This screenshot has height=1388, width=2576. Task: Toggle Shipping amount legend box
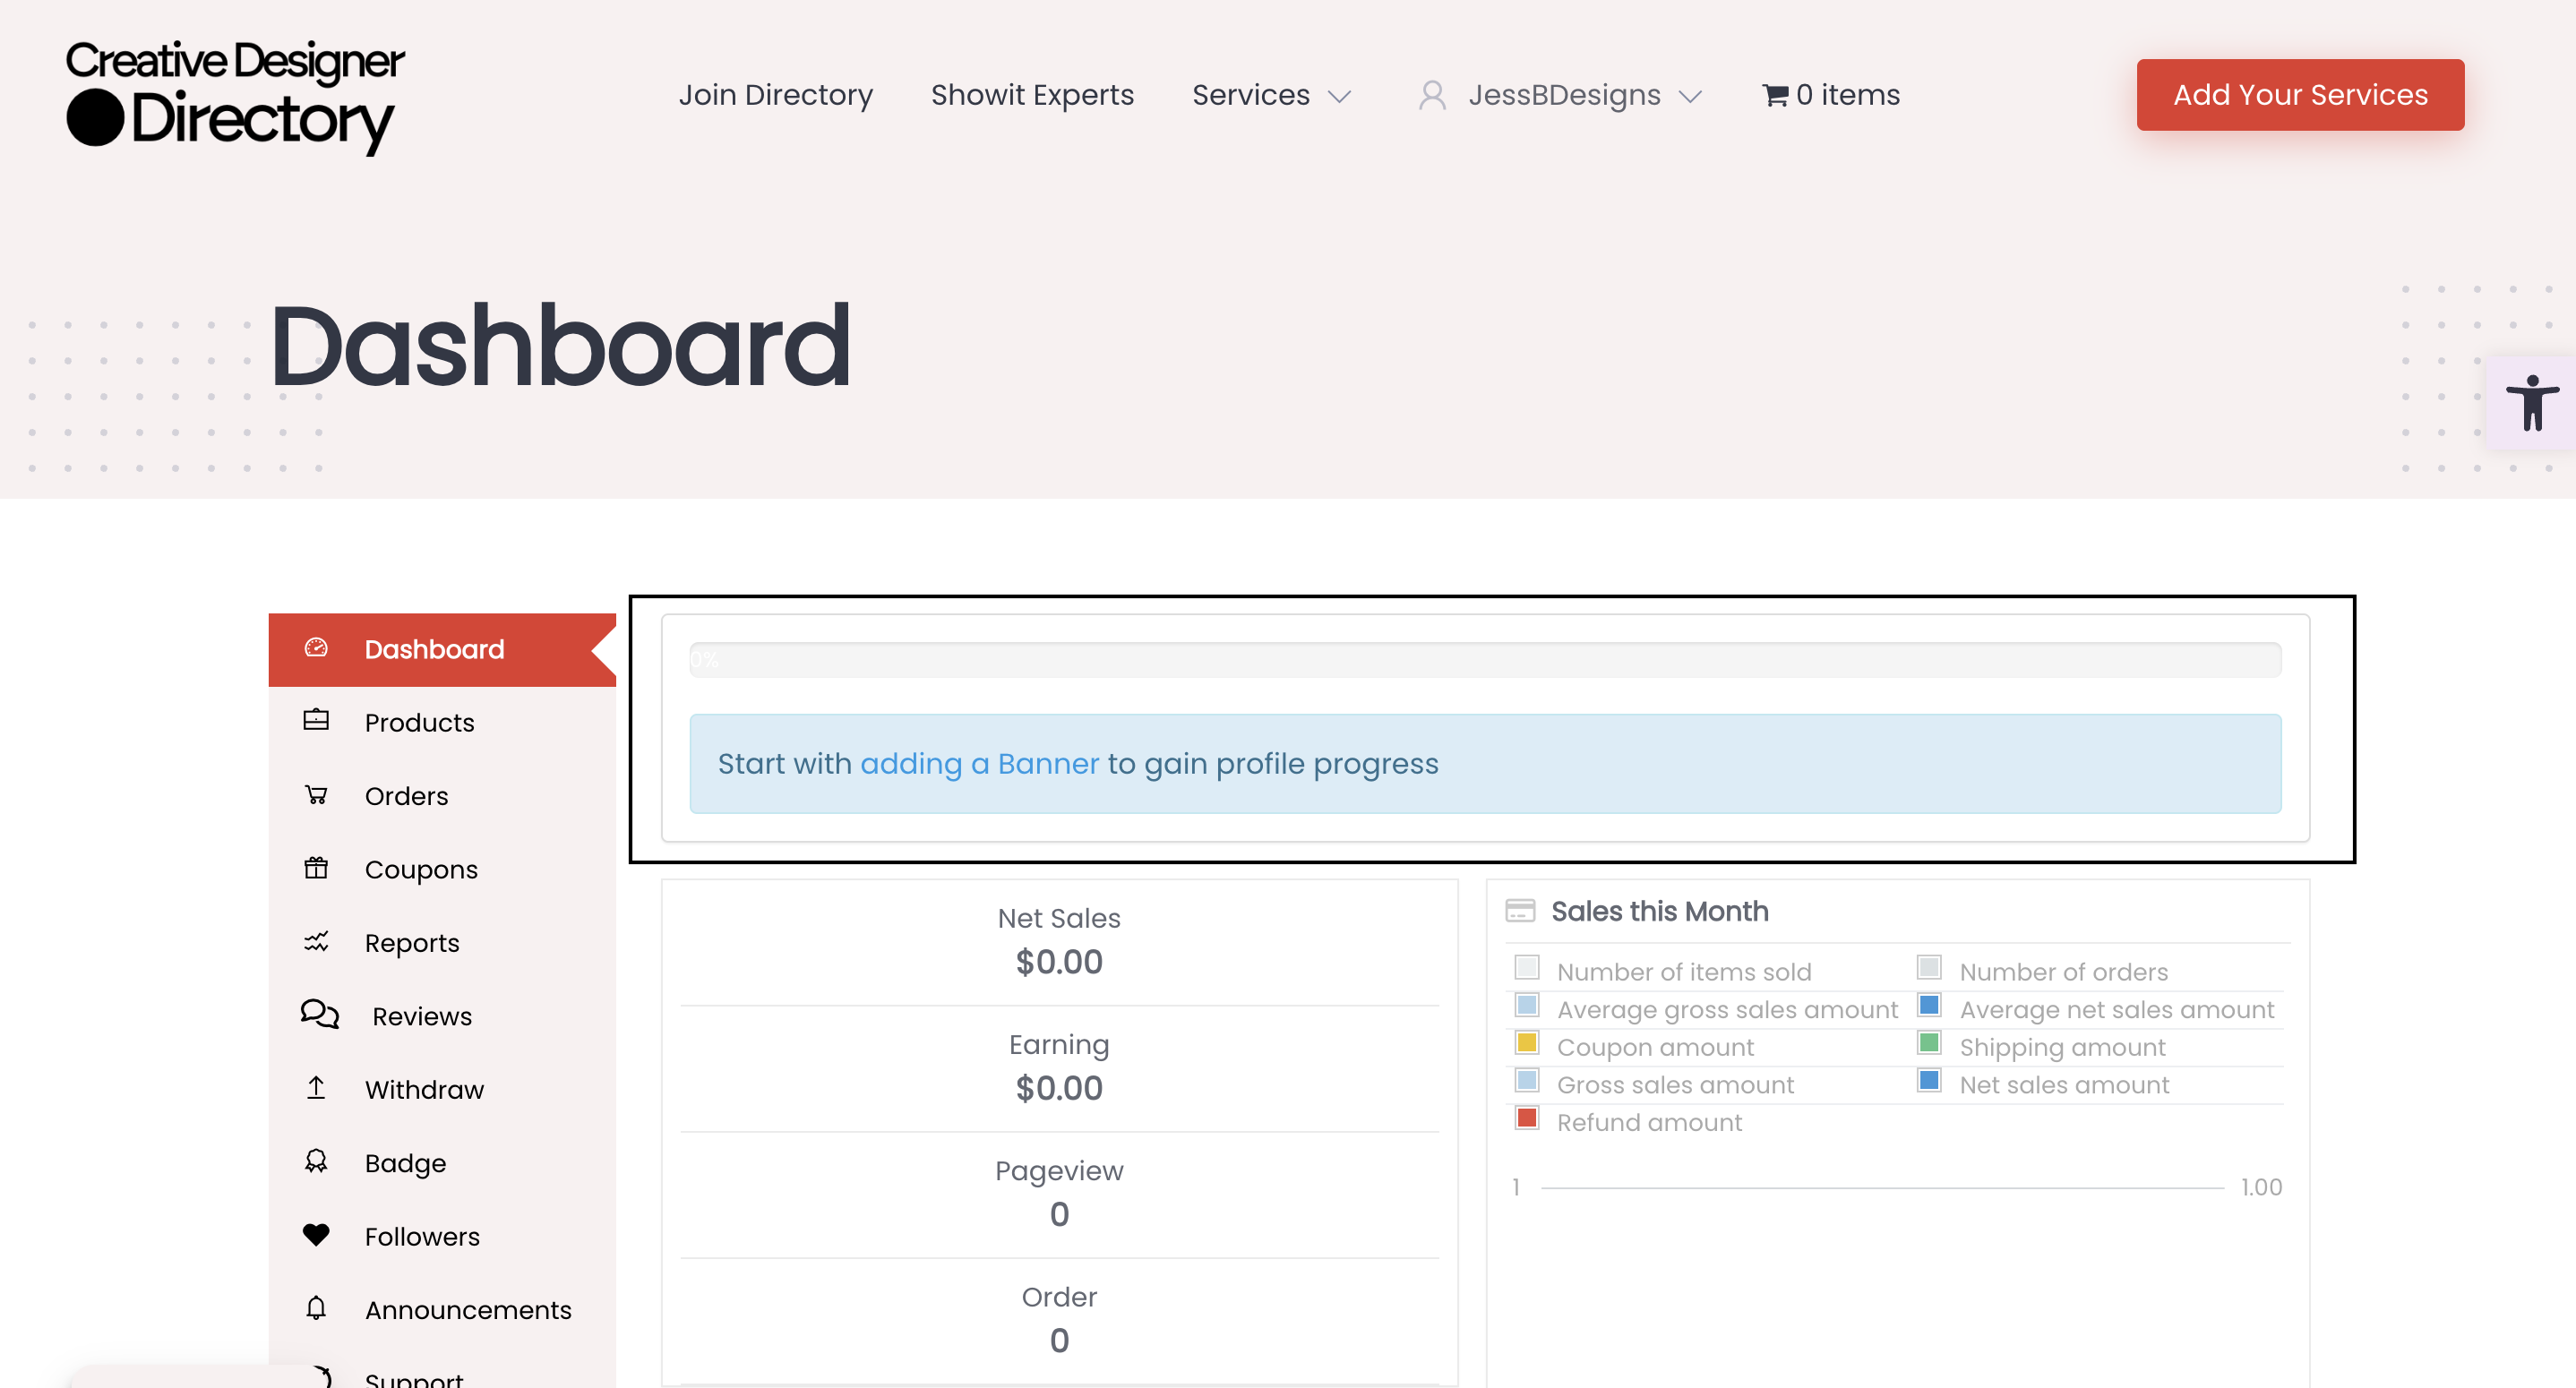click(1929, 1043)
